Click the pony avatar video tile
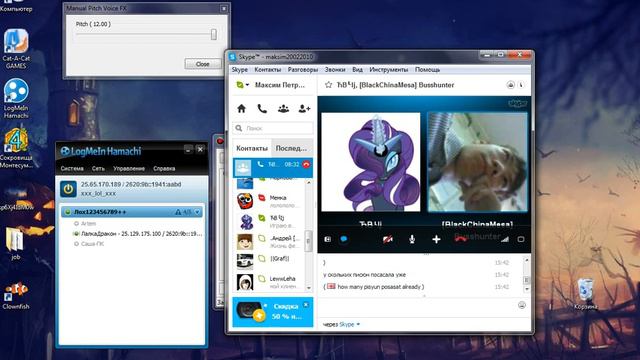Screen dimensions: 640x360 [371, 162]
